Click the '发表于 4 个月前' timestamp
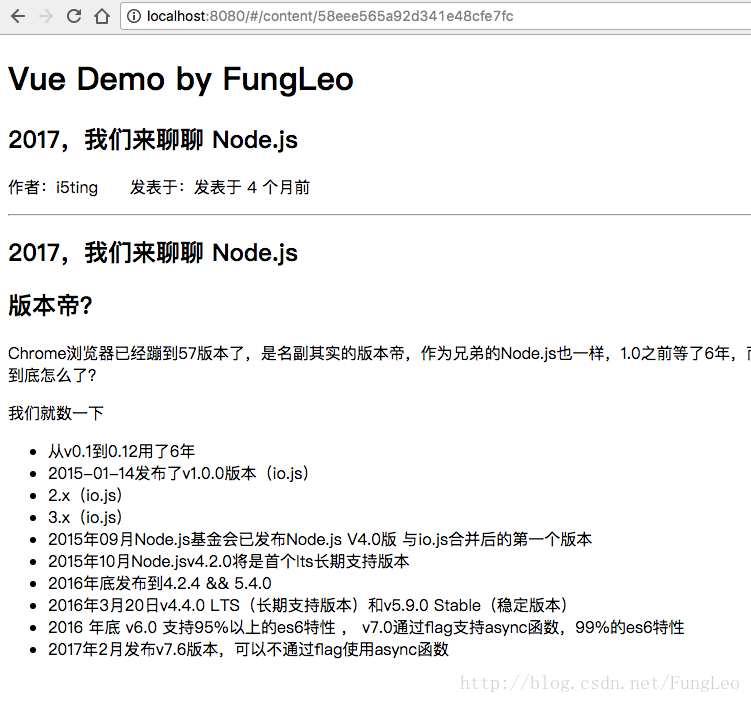 pos(251,187)
